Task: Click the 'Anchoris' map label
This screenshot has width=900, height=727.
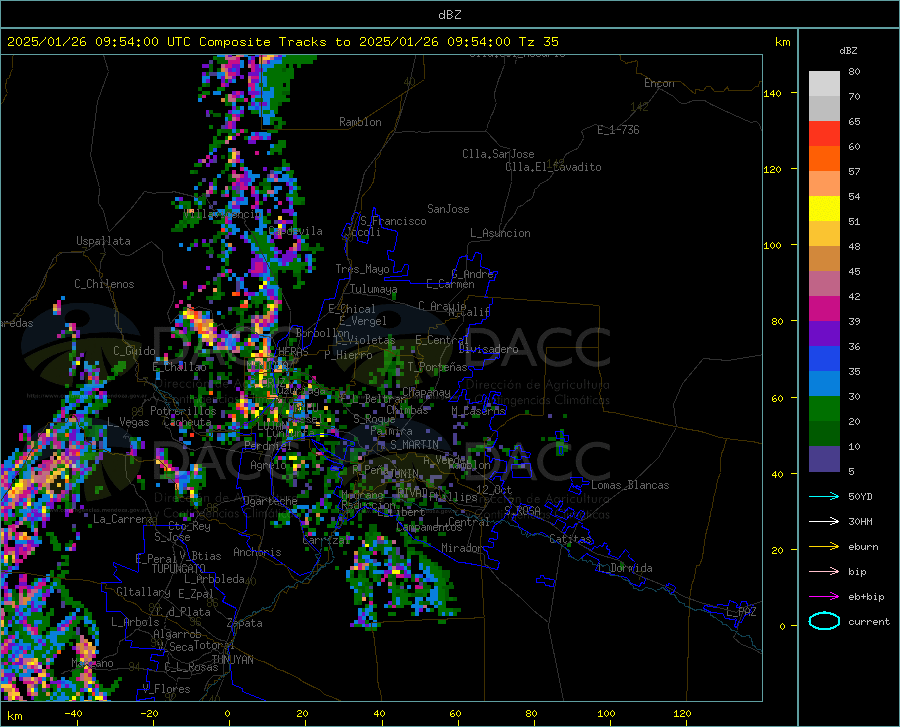Action: coord(257,552)
